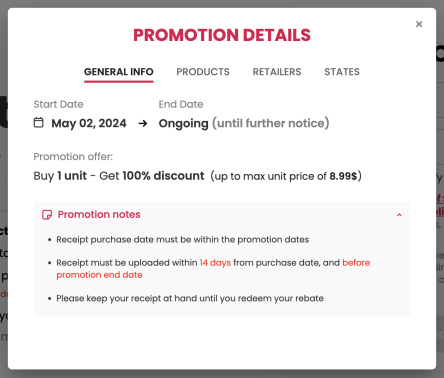Open the Products tab
Viewport: 444px width, 378px height.
pos(203,72)
